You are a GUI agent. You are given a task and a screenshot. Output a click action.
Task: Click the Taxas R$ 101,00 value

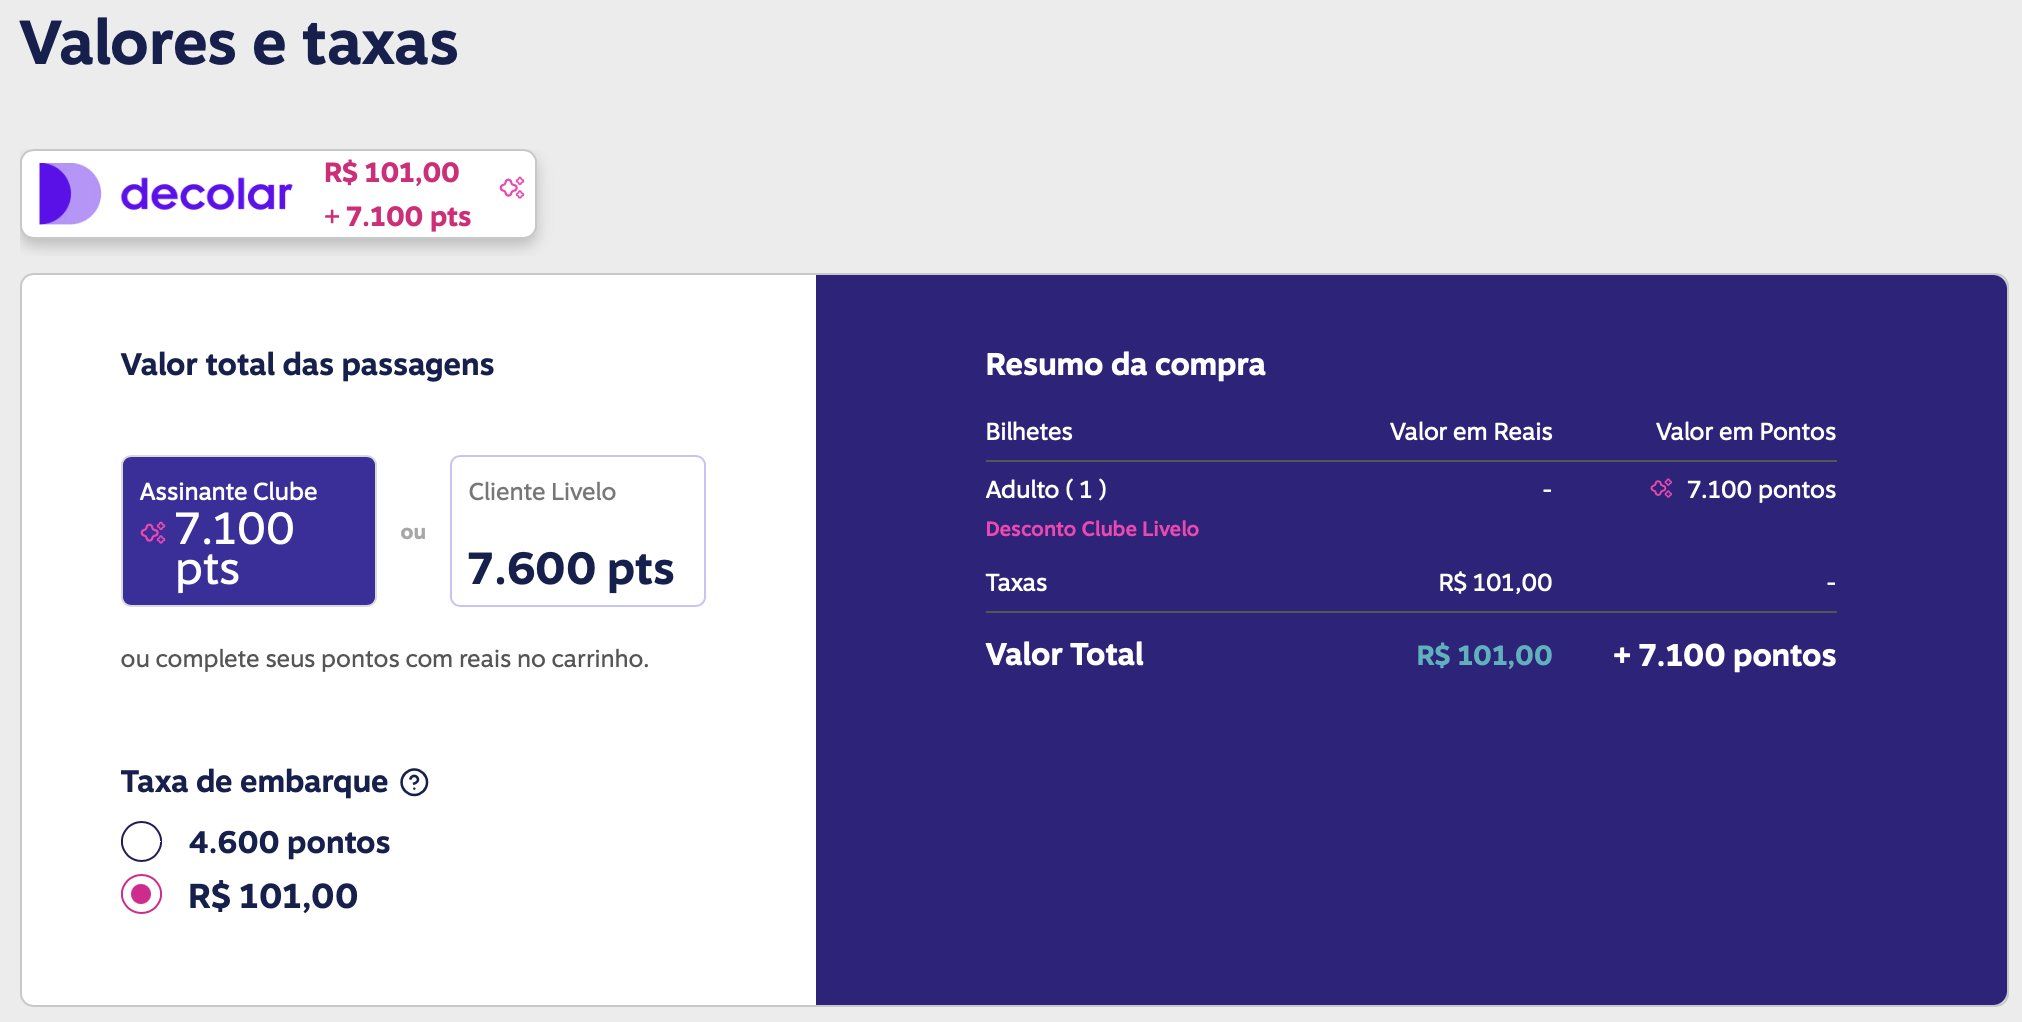pyautogui.click(x=1495, y=582)
